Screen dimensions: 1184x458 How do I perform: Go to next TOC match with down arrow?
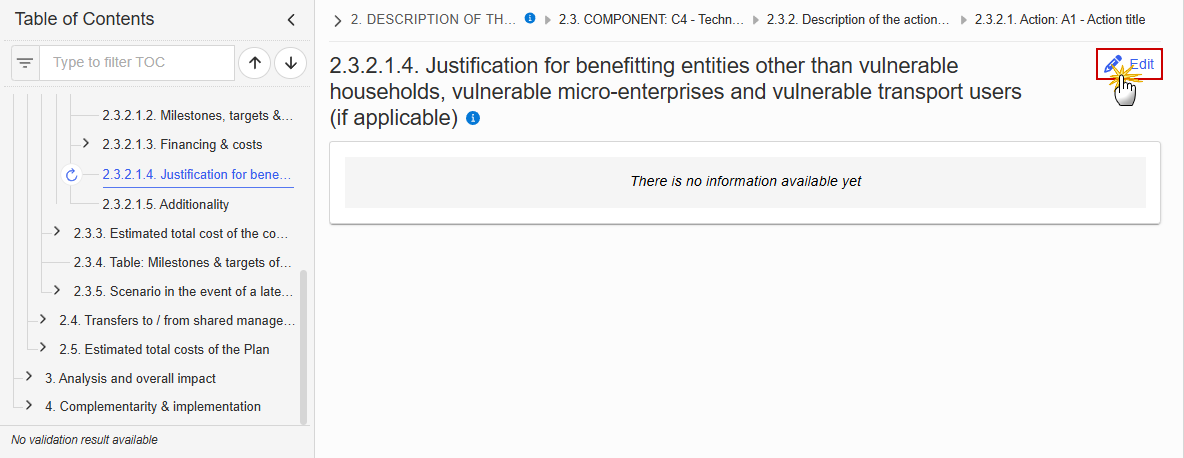click(291, 63)
